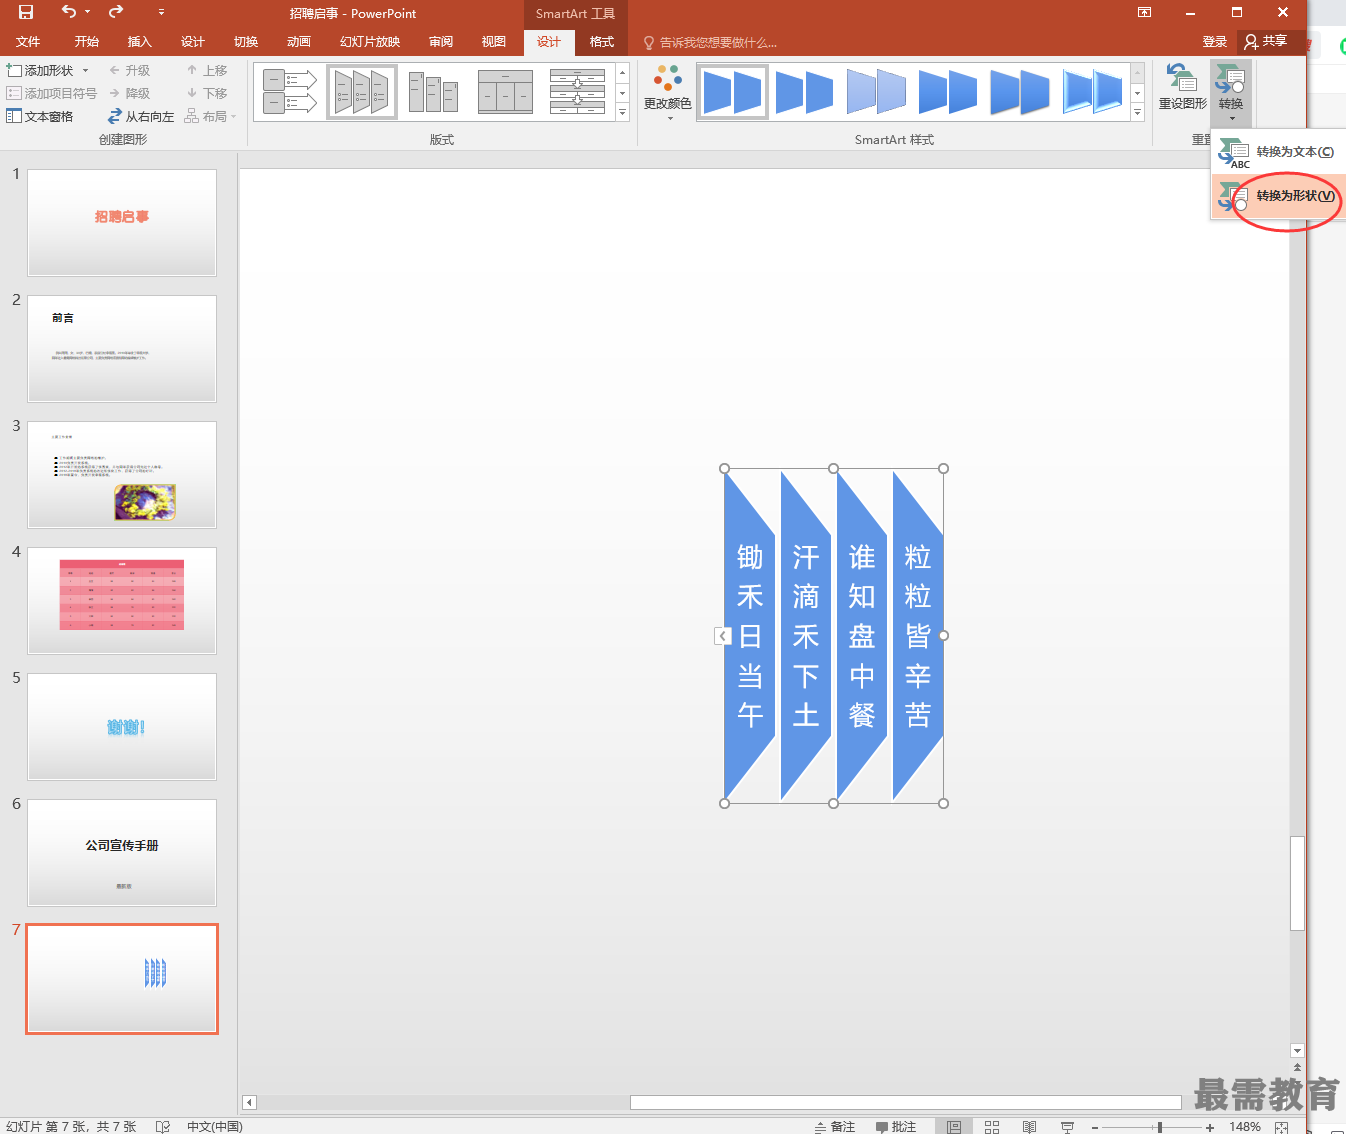Switch to the 审阅 ribbon tab

[x=441, y=42]
